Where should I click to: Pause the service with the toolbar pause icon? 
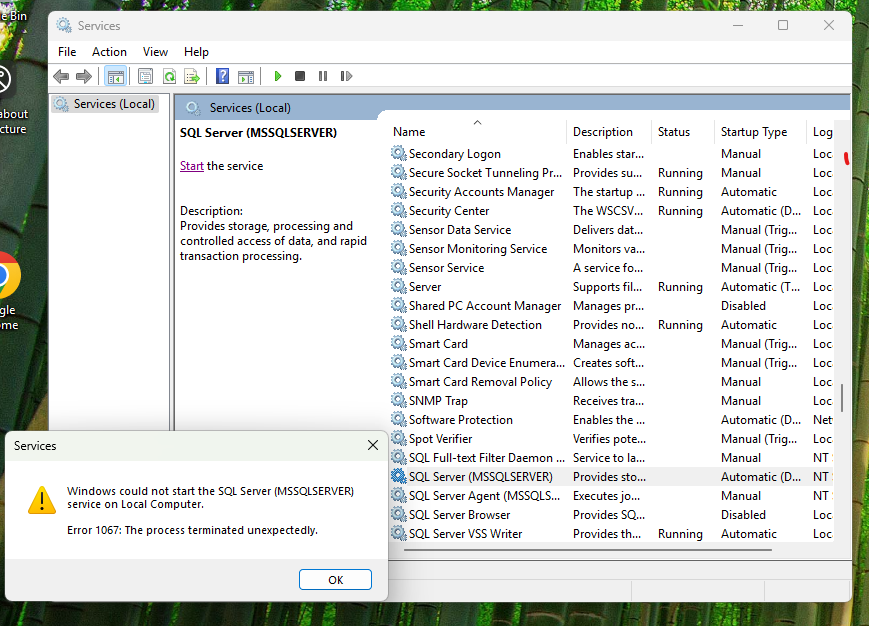(323, 76)
